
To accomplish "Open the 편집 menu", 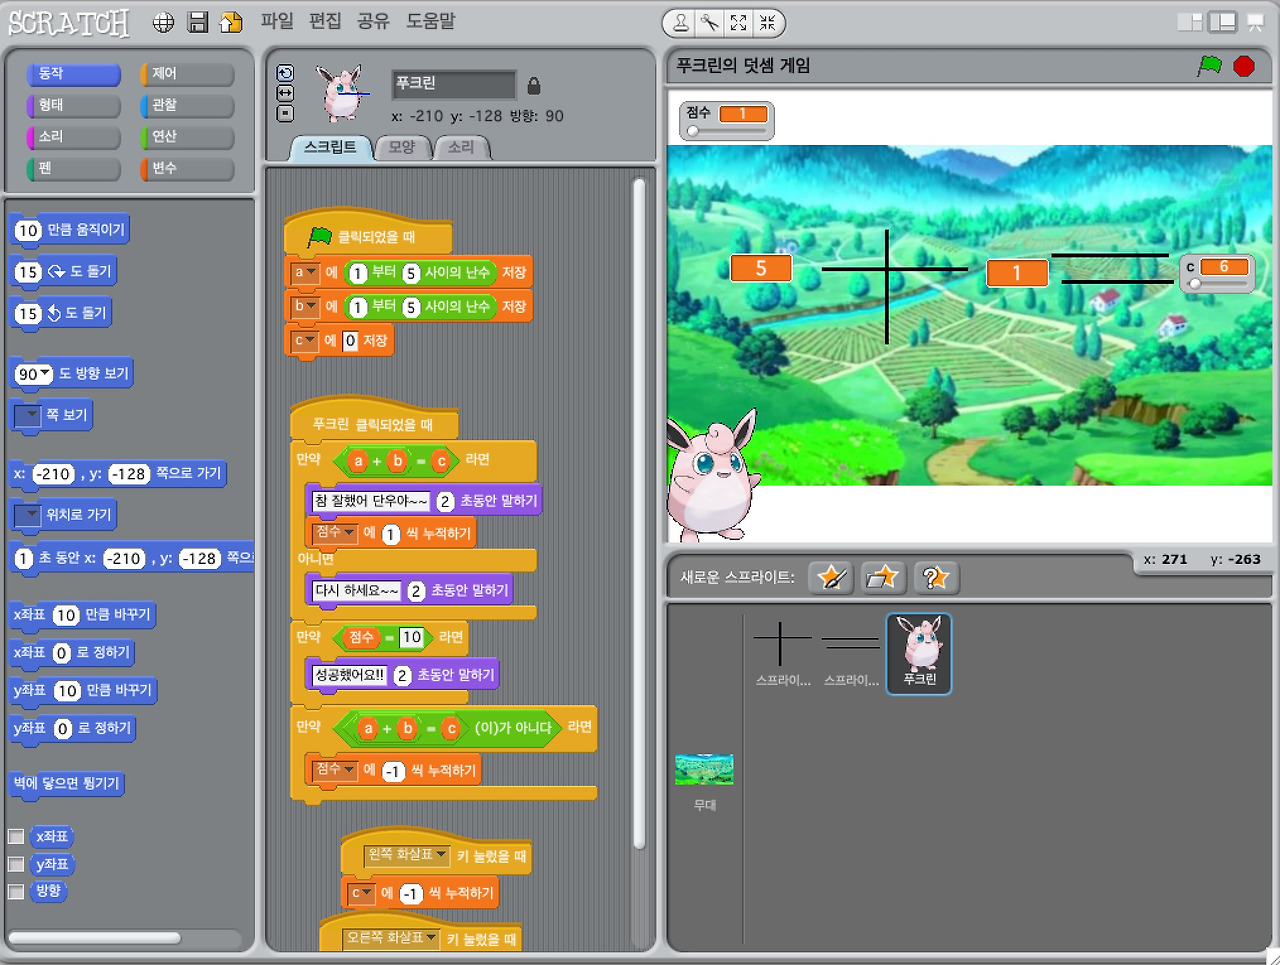I will [x=325, y=21].
